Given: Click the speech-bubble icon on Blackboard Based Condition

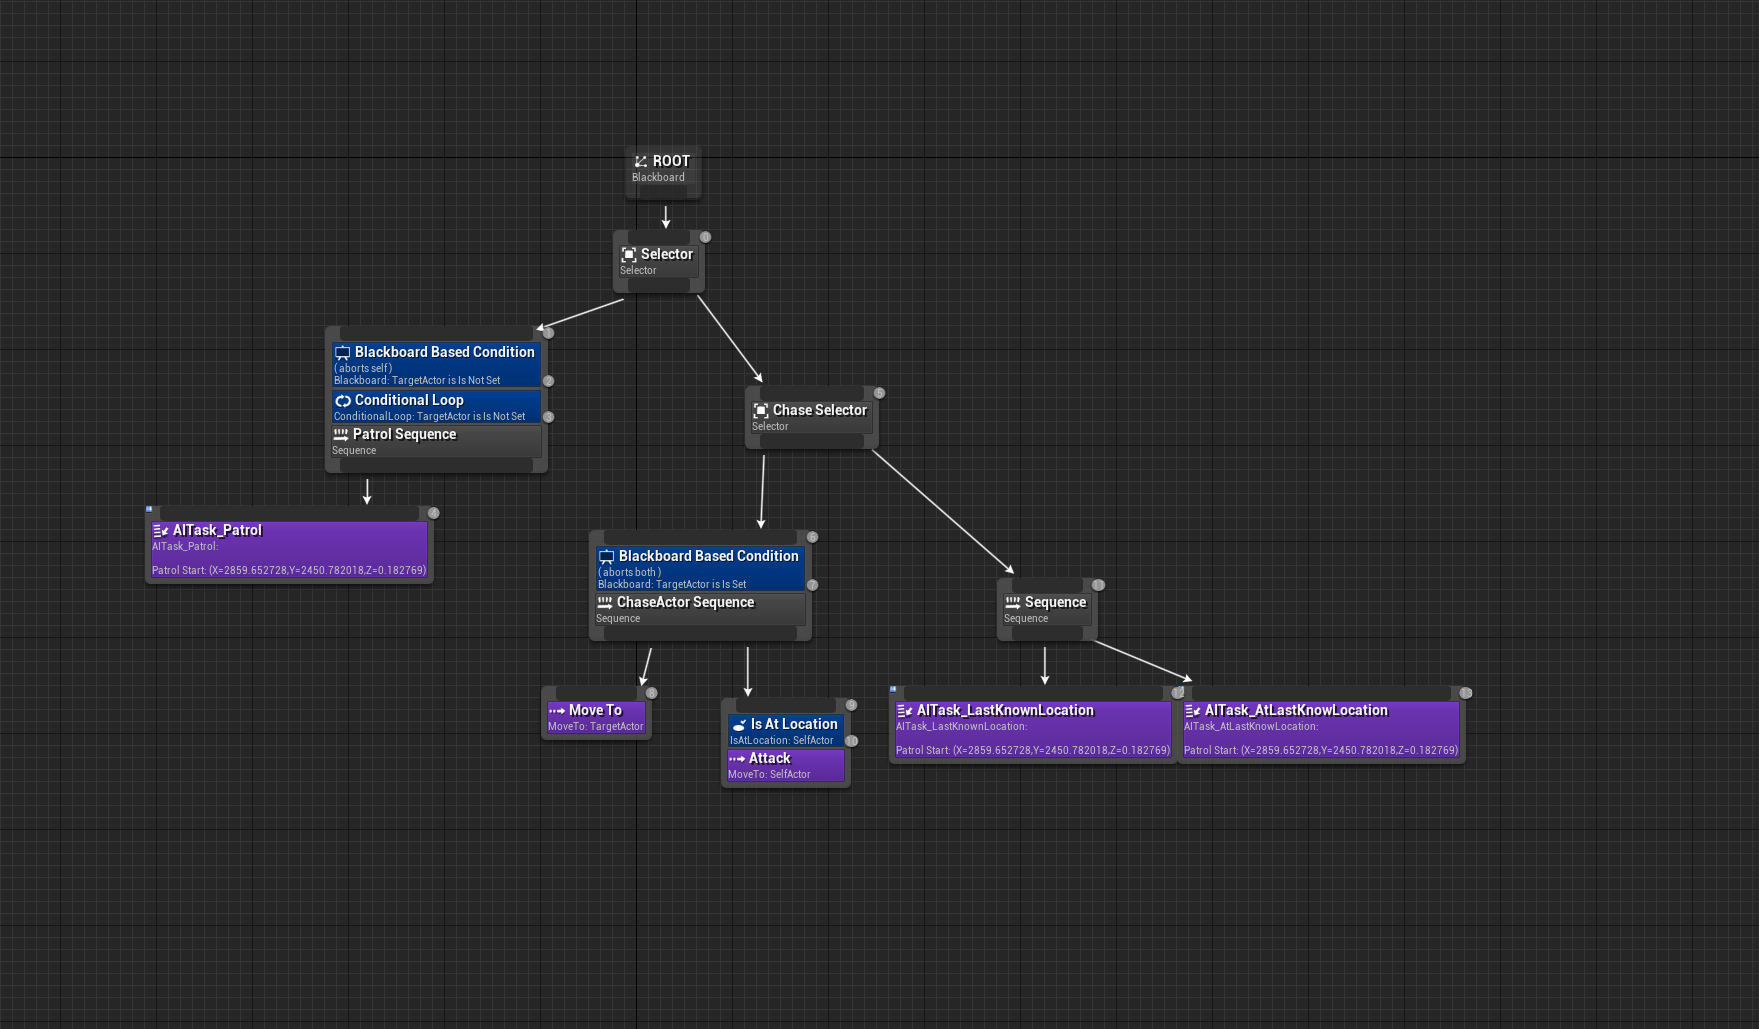Looking at the screenshot, I should [x=343, y=353].
